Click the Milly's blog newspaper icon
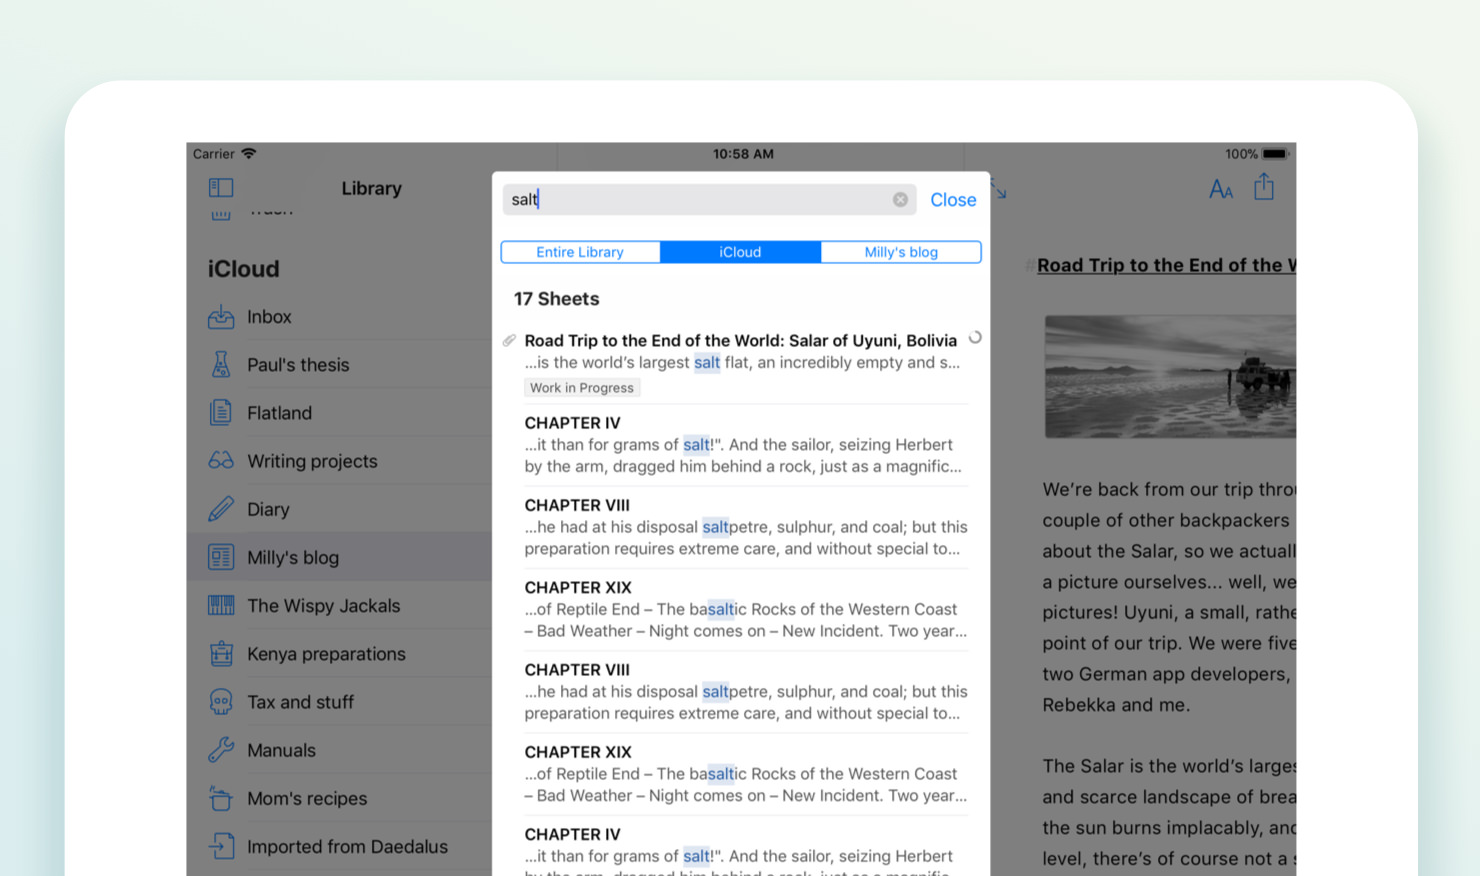Viewport: 1480px width, 876px height. point(221,557)
